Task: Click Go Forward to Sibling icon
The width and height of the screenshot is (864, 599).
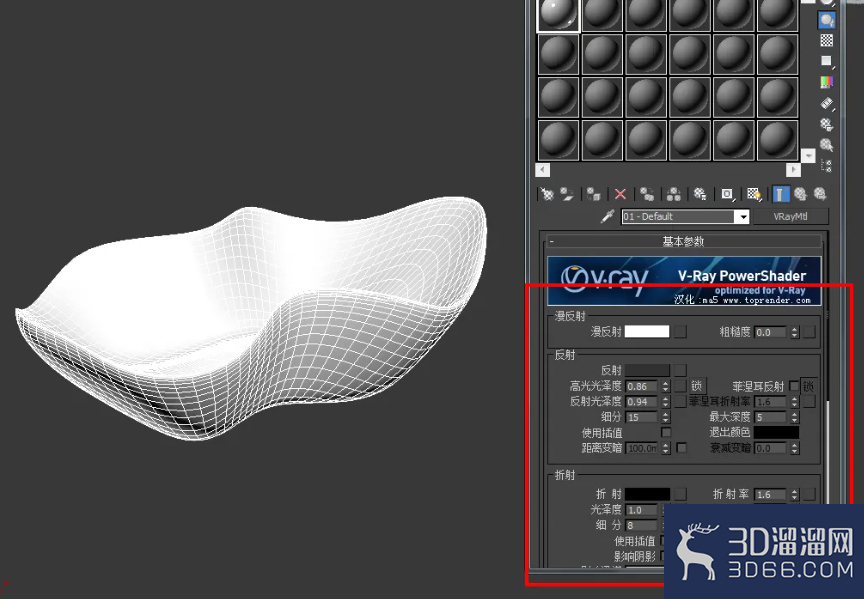Action: coord(820,194)
